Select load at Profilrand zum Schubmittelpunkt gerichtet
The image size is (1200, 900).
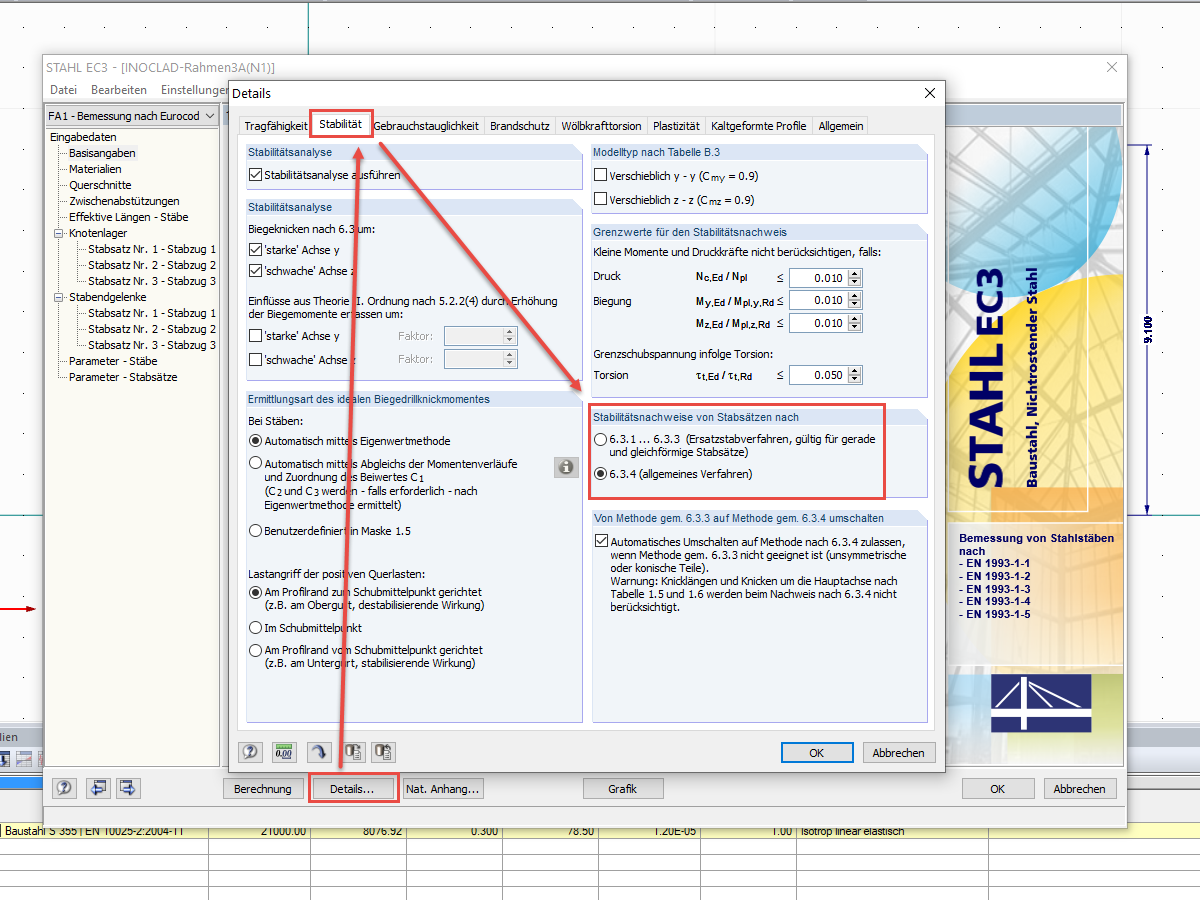point(255,592)
